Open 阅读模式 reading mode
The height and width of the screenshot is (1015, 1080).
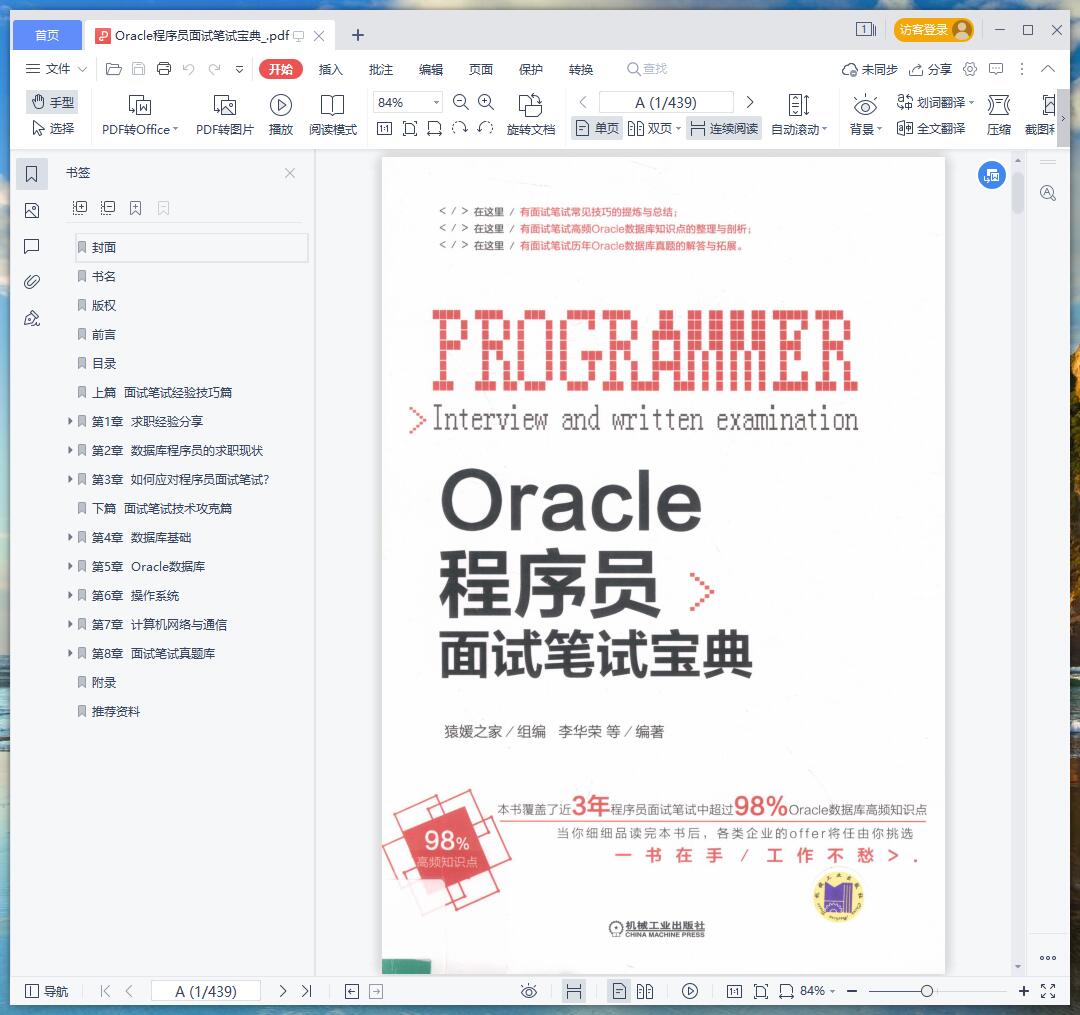[x=333, y=114]
